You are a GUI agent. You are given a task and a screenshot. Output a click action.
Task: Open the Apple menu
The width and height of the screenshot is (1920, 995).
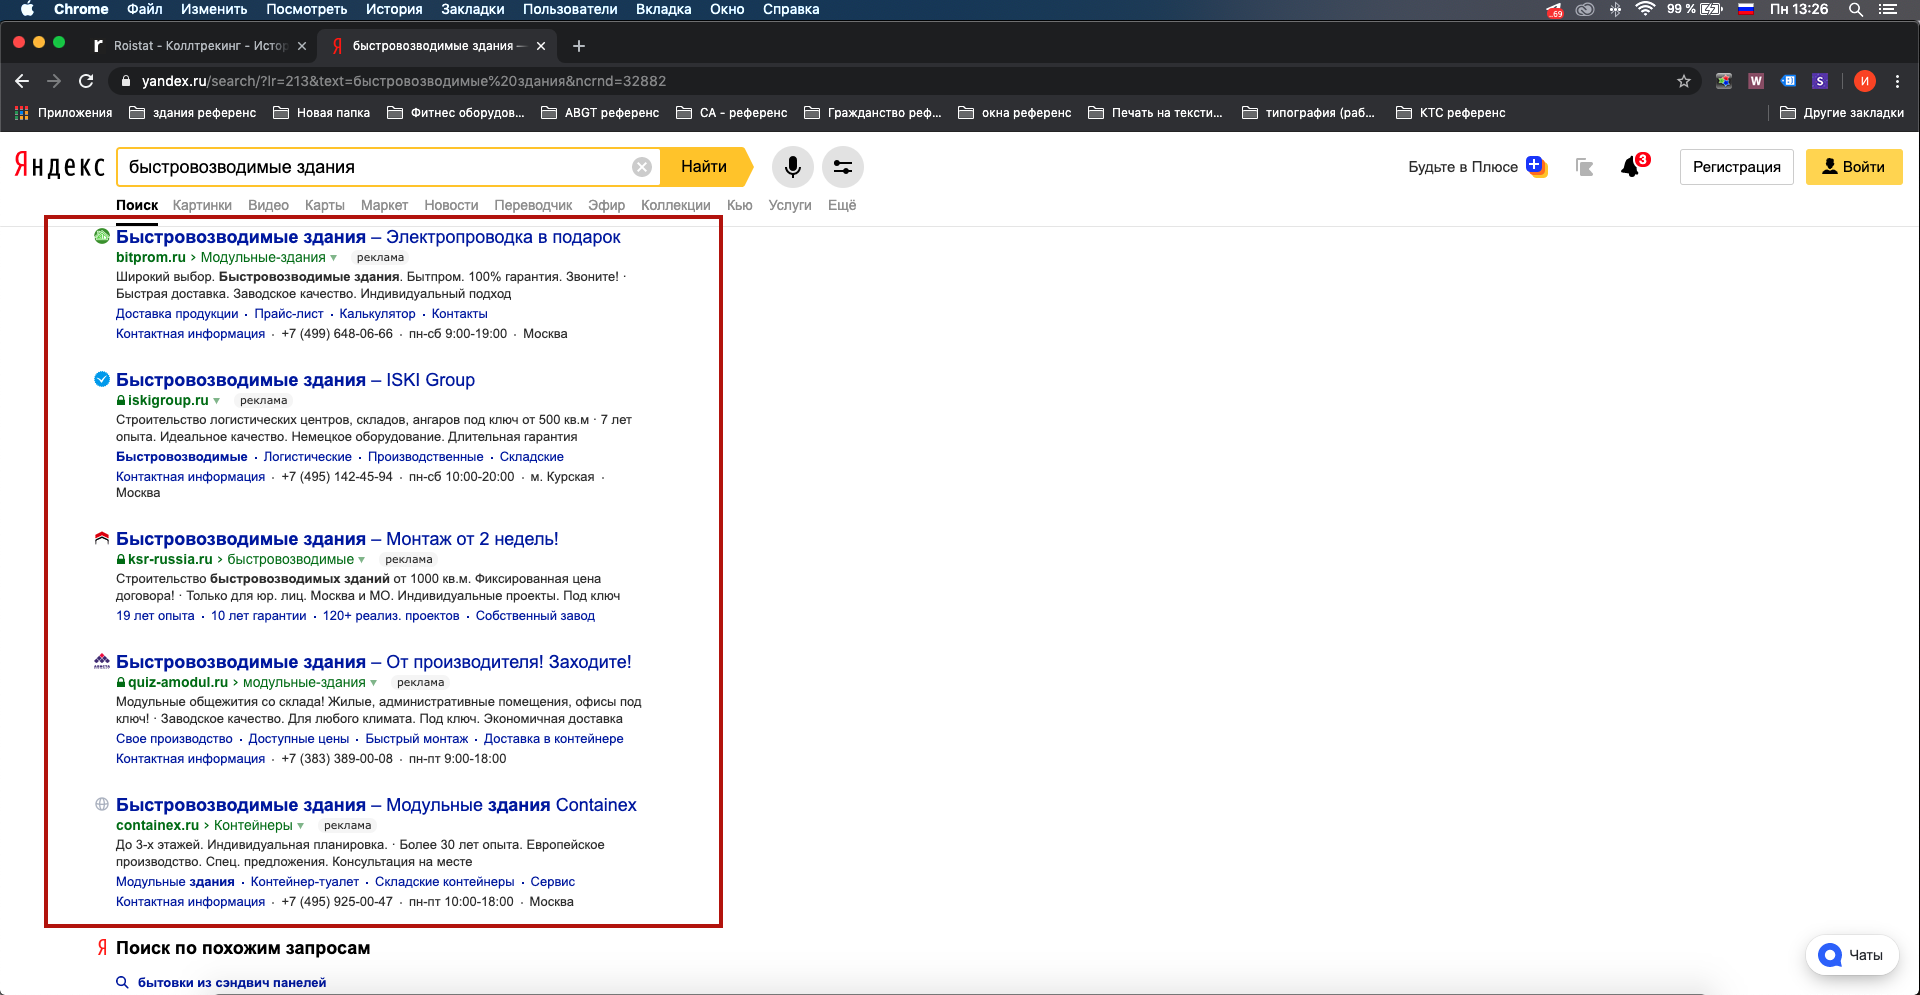(x=27, y=9)
